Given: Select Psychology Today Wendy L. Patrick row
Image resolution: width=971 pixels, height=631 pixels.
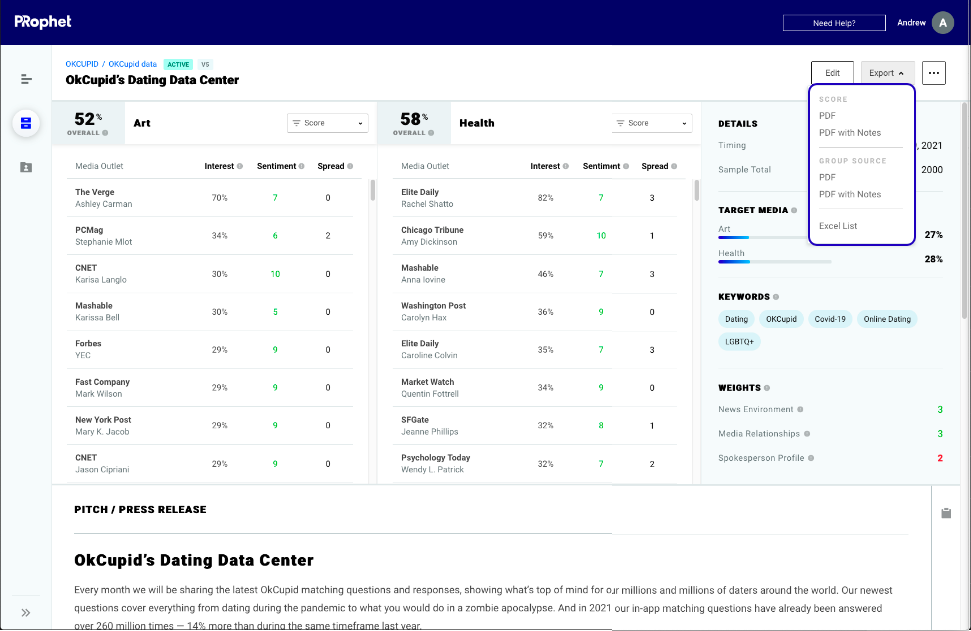Looking at the screenshot, I should pos(535,463).
